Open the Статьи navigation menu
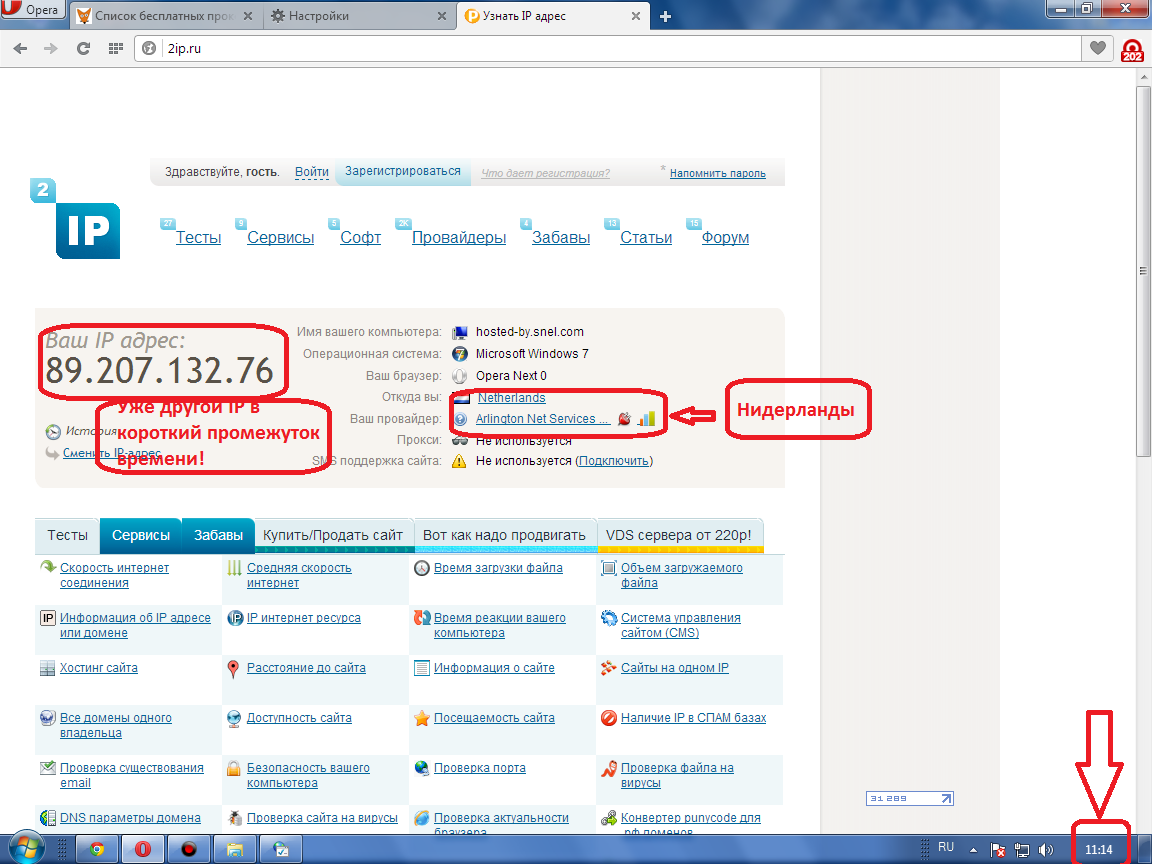Viewport: 1152px width, 864px height. point(646,237)
